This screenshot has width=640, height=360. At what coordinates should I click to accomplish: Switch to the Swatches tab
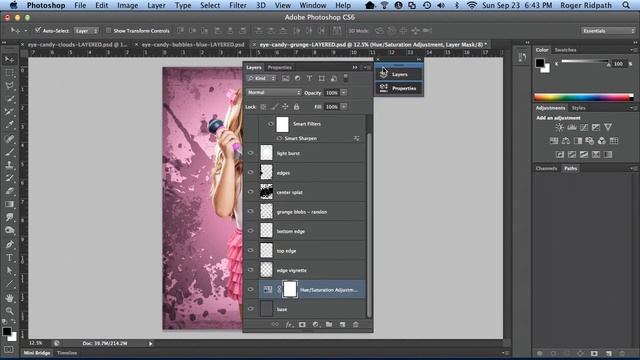(565, 50)
